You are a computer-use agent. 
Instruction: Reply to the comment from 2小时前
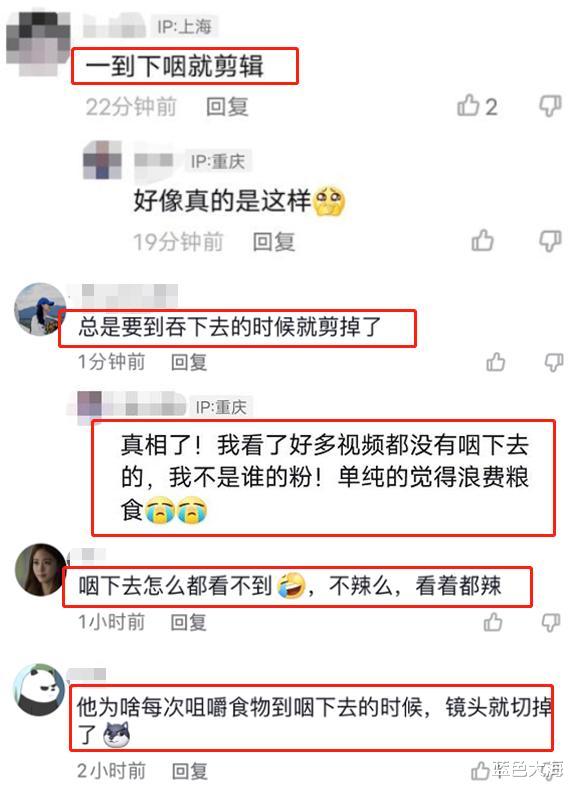pyautogui.click(x=189, y=771)
